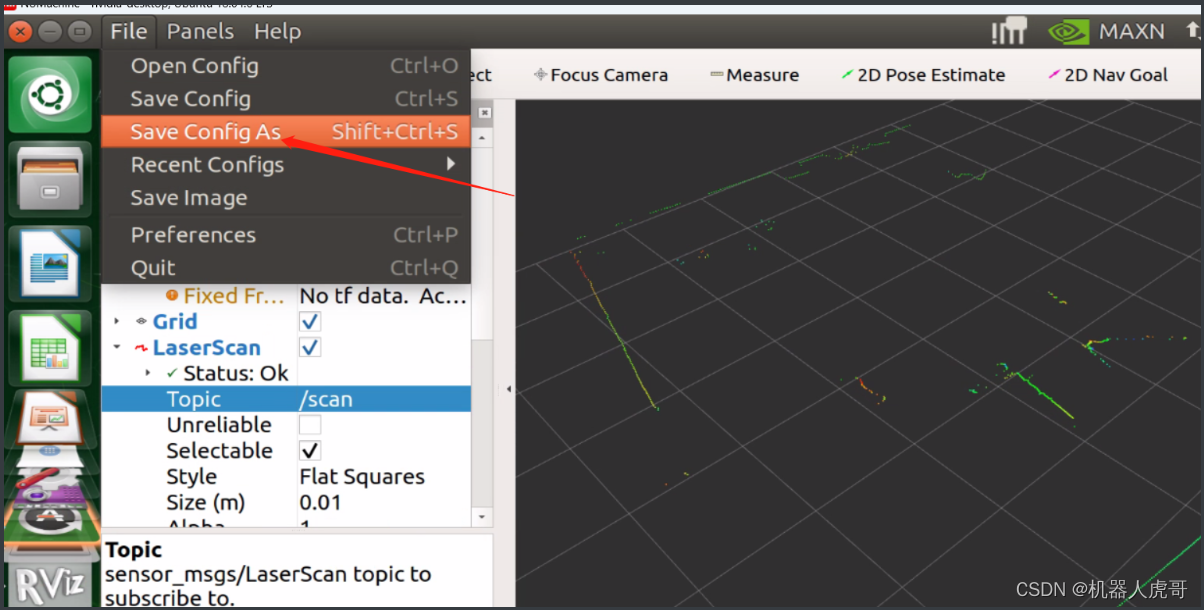Edit the /scan topic value
Screen dimensions: 1204x610
[383, 399]
